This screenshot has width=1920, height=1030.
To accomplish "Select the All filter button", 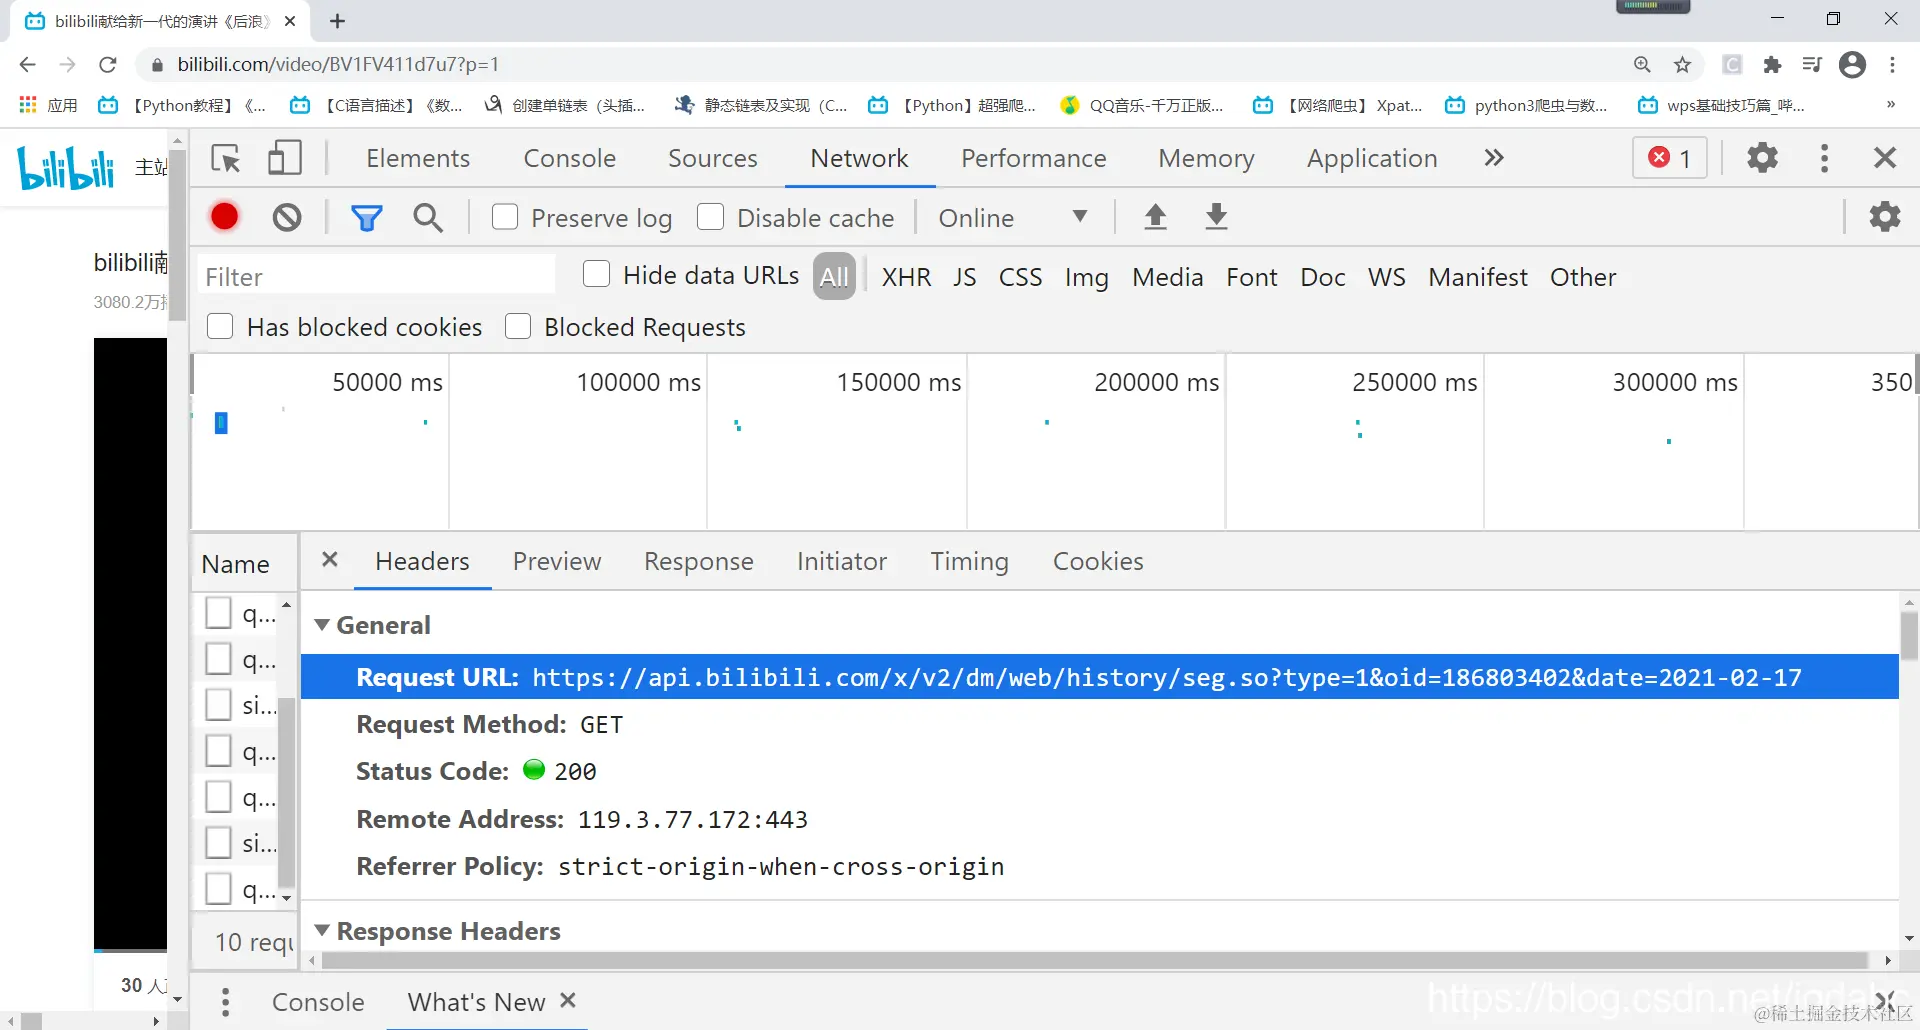I will tap(834, 276).
